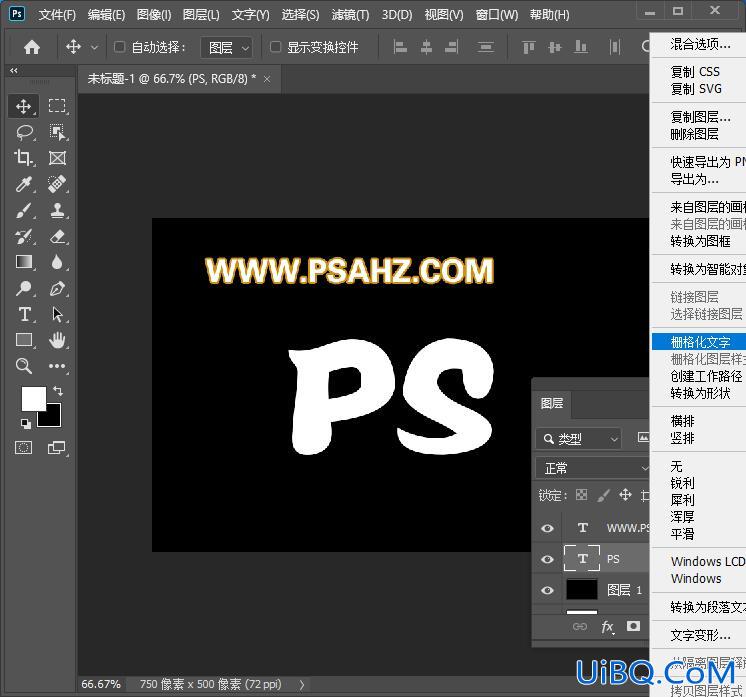Open the 图层 auto-select dropdown
This screenshot has width=746, height=697.
click(227, 47)
